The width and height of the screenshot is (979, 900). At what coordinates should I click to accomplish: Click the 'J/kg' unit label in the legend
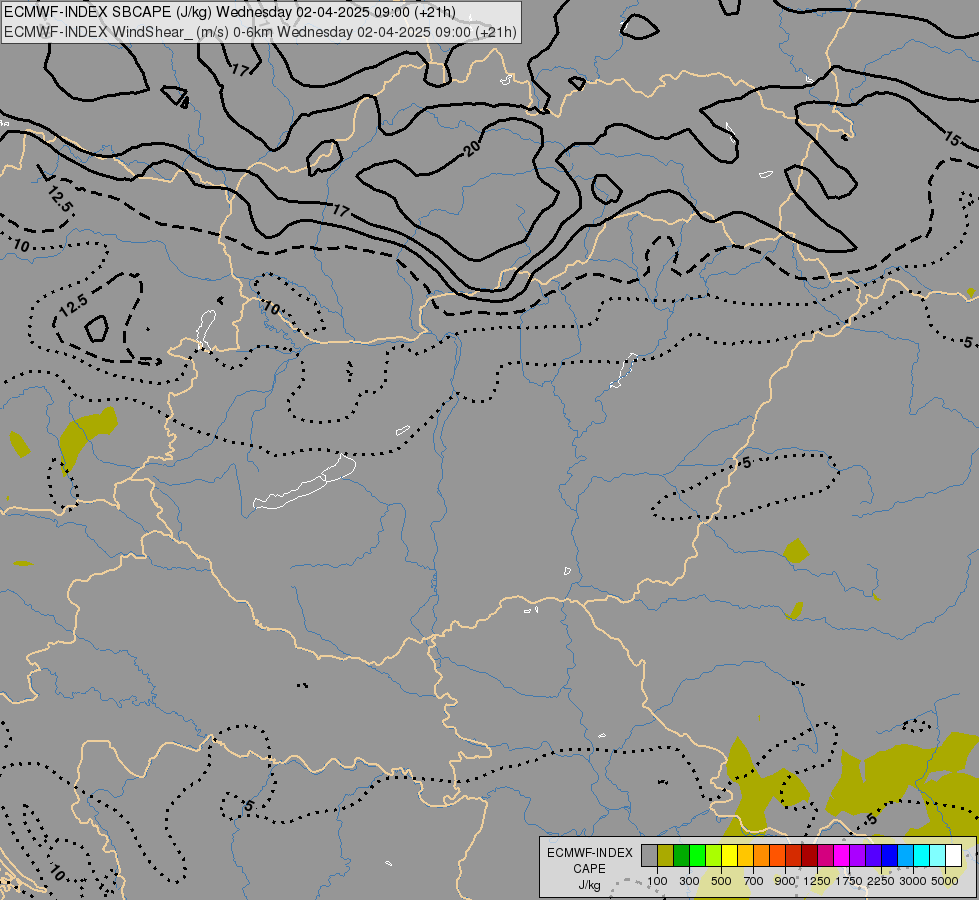coord(589,885)
